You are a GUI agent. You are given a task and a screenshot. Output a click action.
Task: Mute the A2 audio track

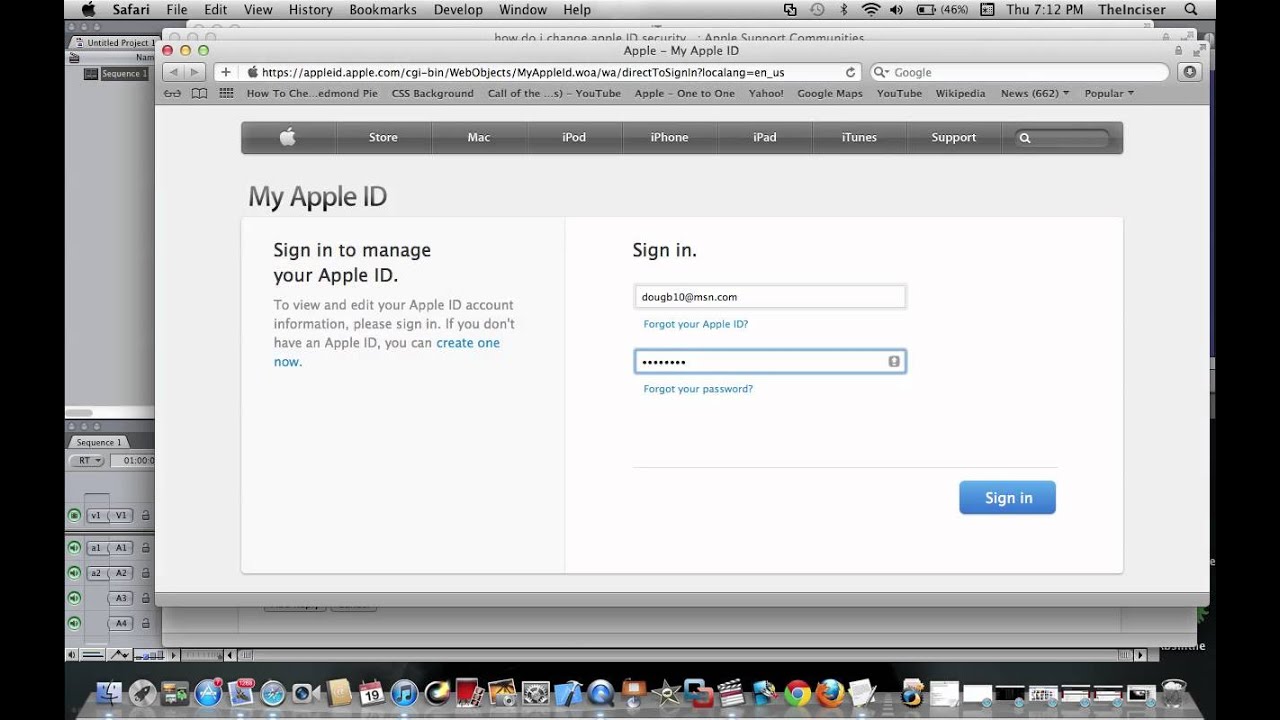click(74, 573)
